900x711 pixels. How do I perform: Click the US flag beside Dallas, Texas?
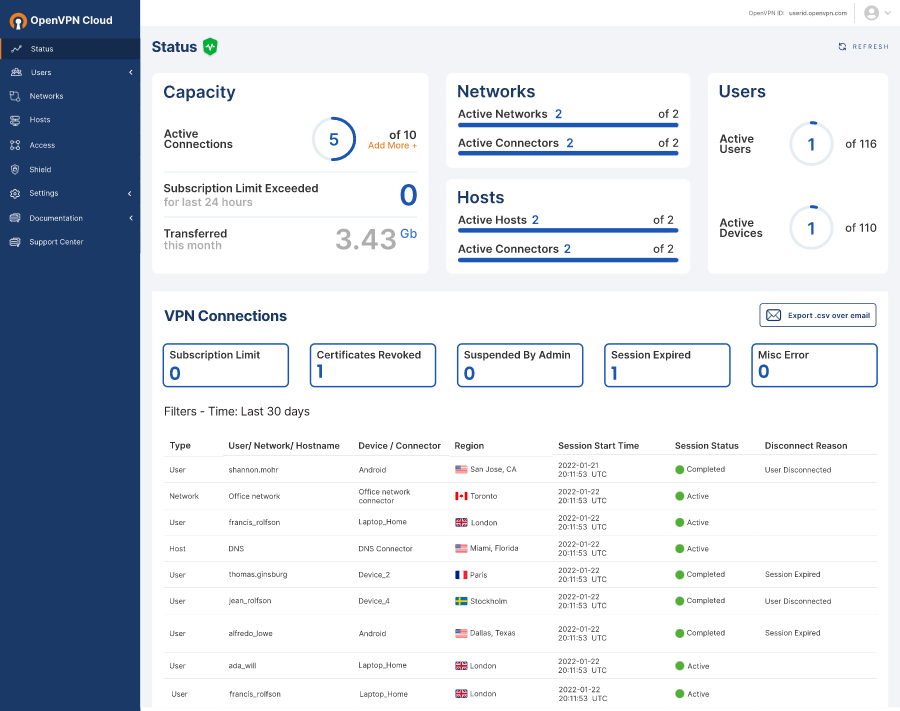(x=461, y=633)
